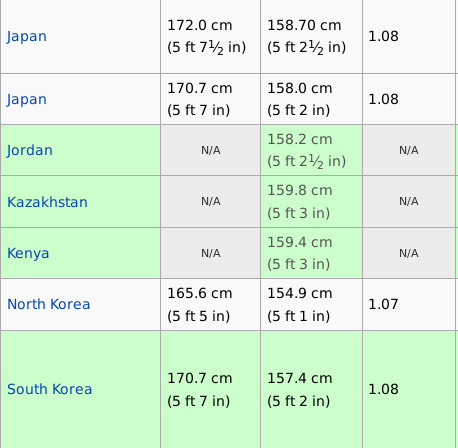Select North Korea's 165.6 cm cell
458x448 pixels.
pos(210,305)
